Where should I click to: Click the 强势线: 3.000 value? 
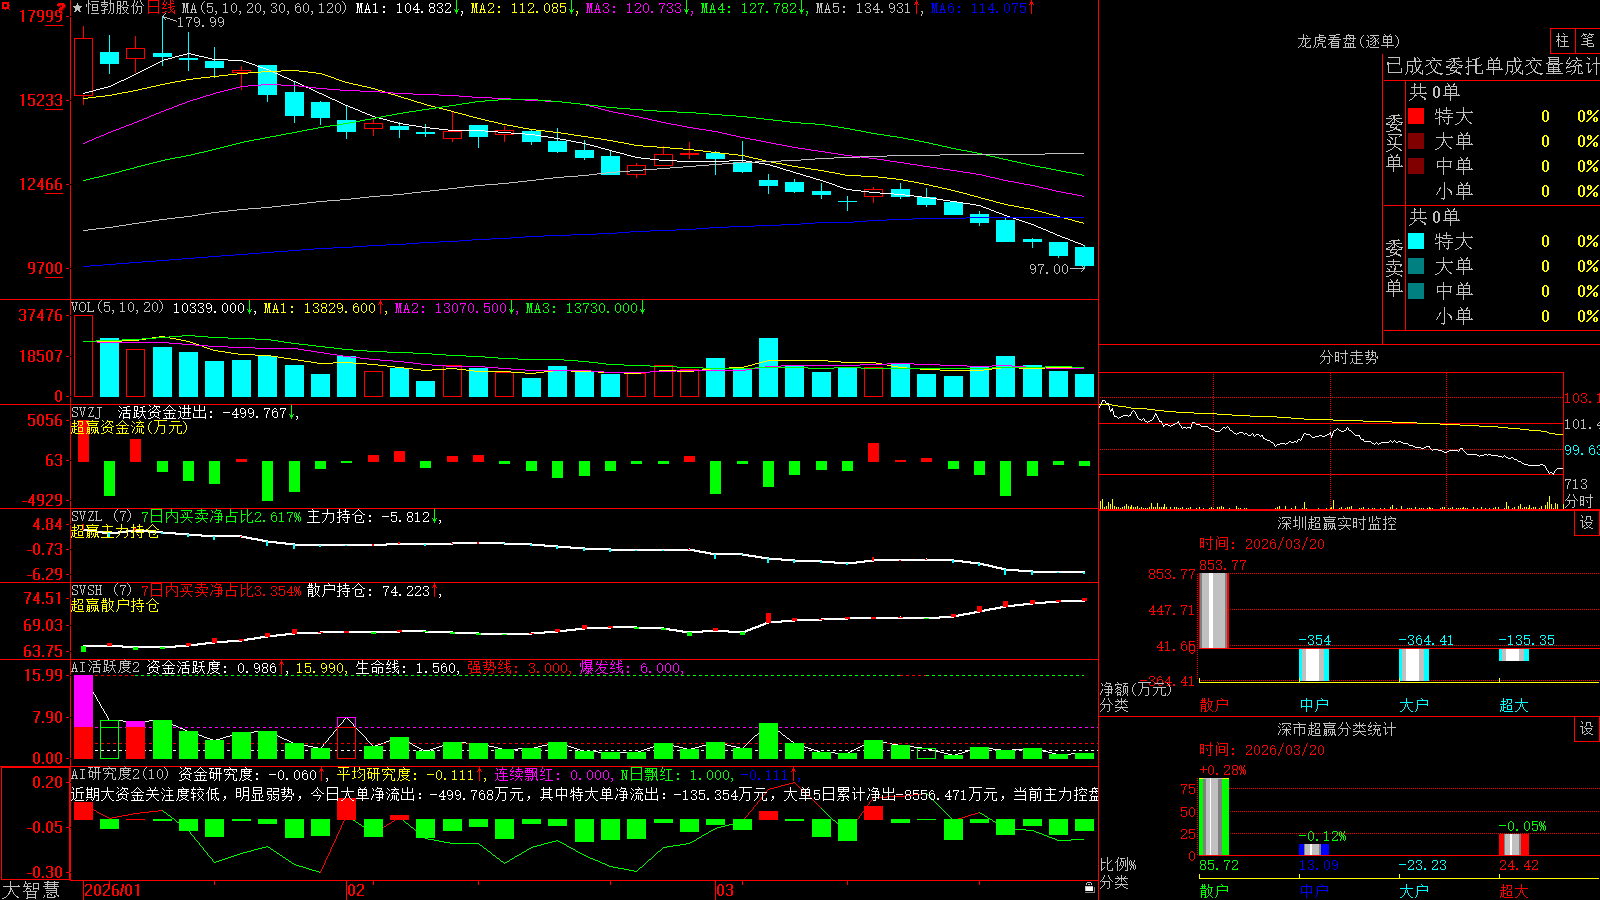click(x=519, y=668)
